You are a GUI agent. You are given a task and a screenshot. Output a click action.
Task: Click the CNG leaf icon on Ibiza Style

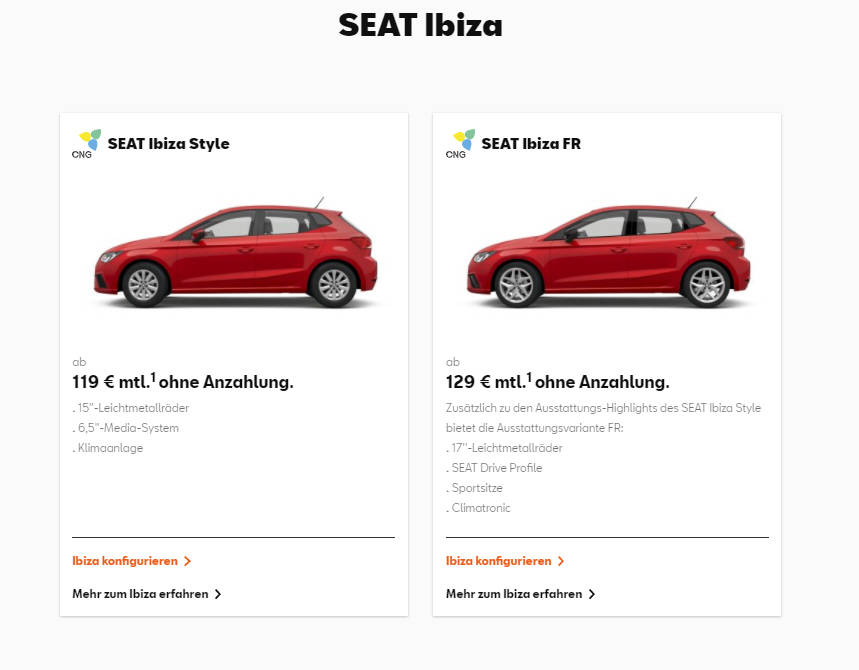pyautogui.click(x=87, y=144)
